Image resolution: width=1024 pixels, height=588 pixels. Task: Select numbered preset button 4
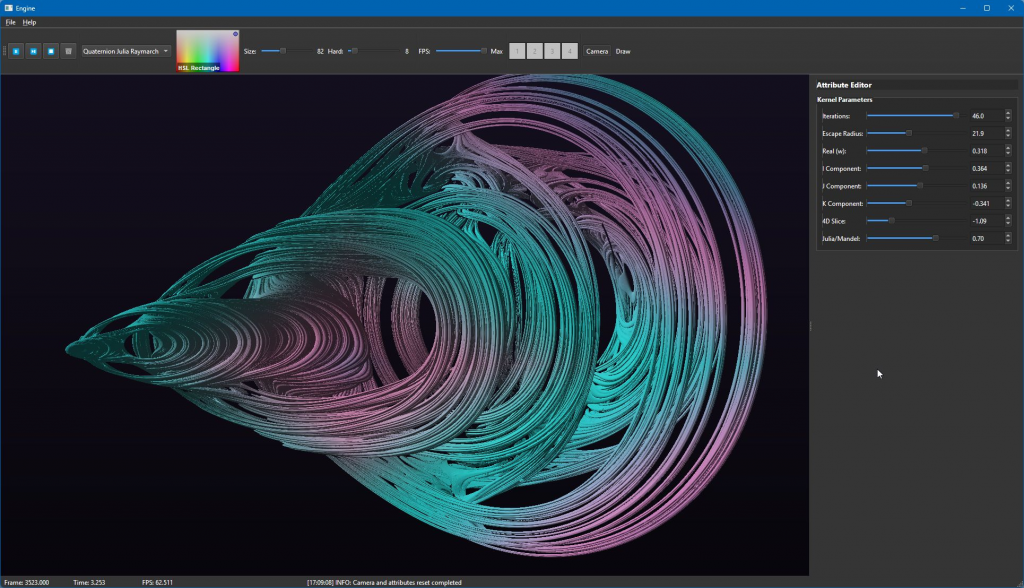[569, 51]
